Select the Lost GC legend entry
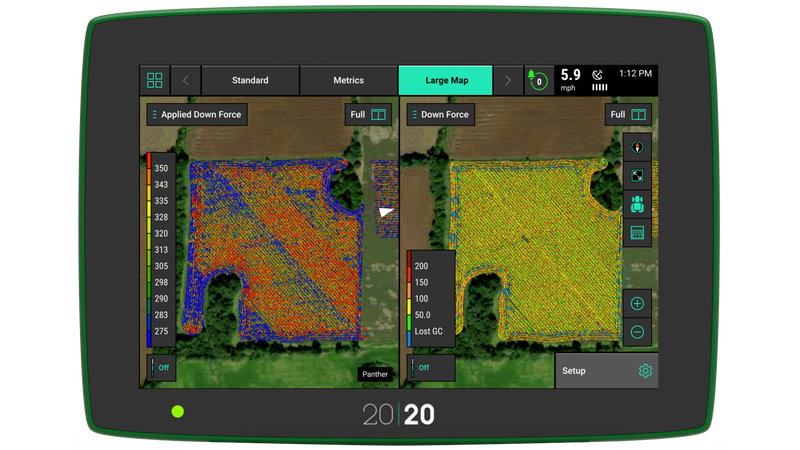Viewport: 800px width, 450px height. click(429, 331)
